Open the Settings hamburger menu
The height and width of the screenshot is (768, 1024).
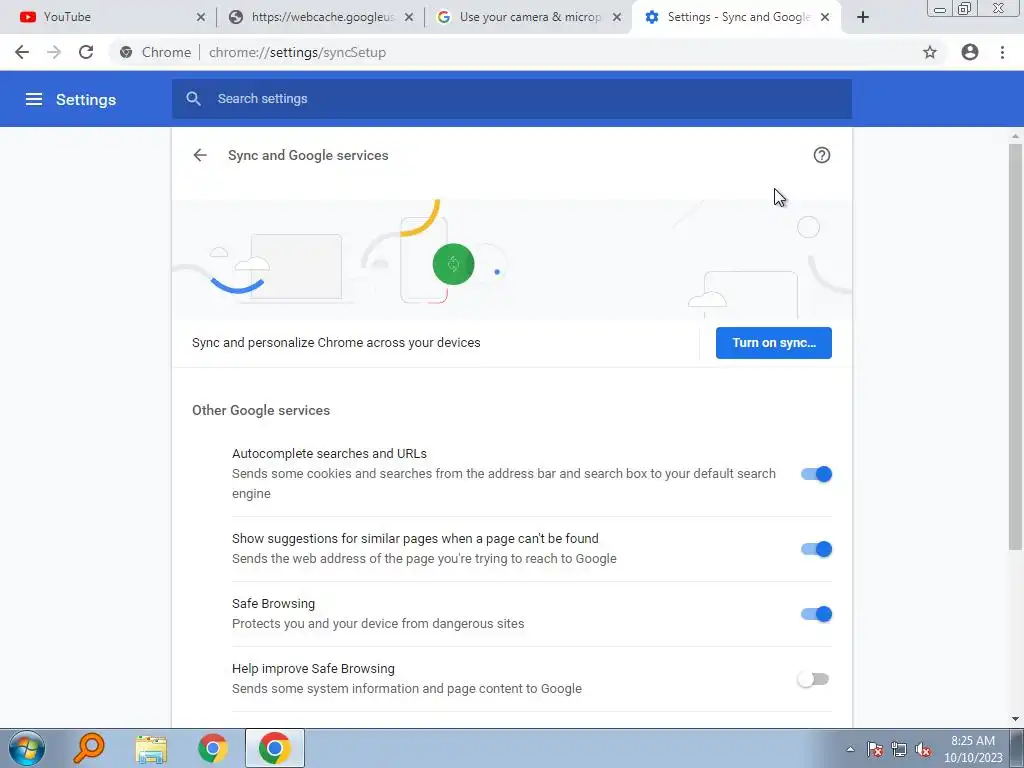click(x=34, y=99)
